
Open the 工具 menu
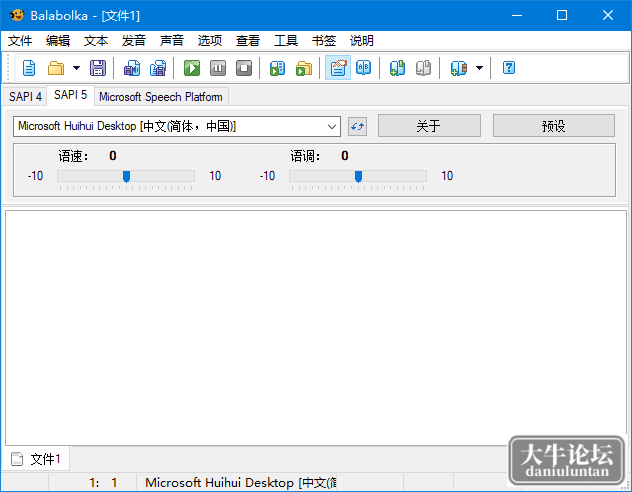[285, 40]
